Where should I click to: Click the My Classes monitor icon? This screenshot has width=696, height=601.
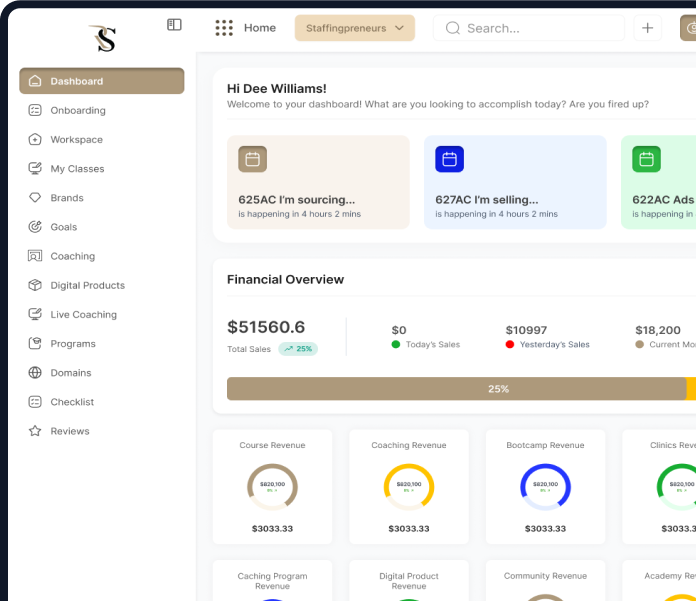point(35,168)
